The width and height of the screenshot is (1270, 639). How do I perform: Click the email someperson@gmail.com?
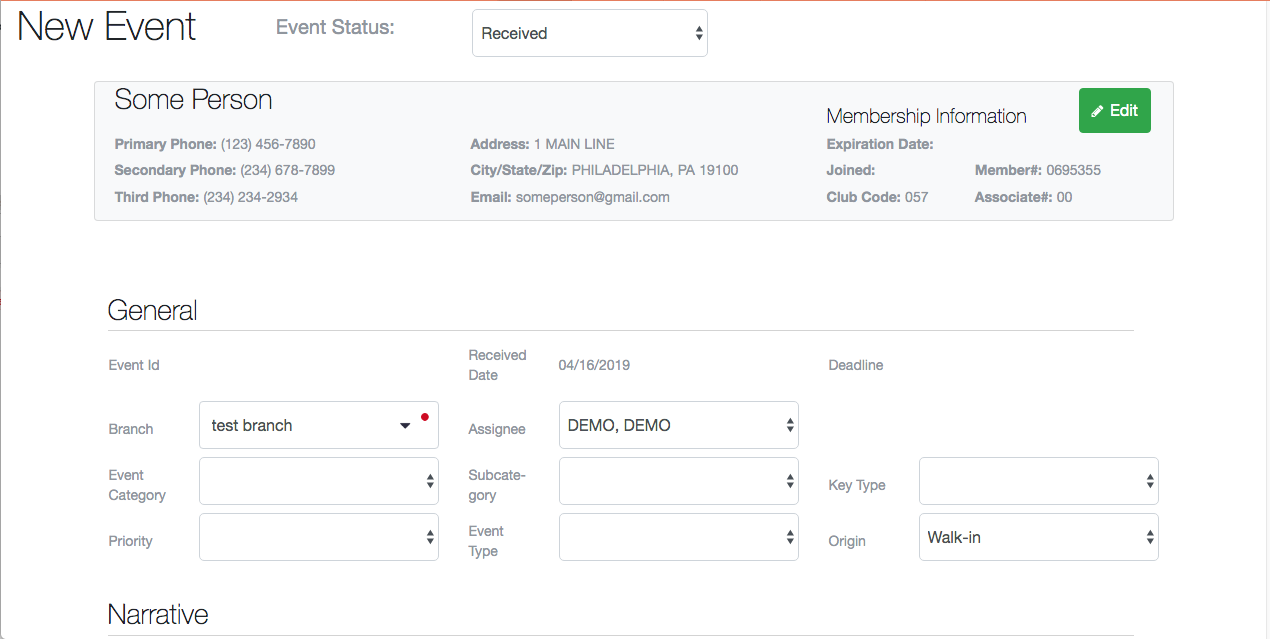click(592, 197)
